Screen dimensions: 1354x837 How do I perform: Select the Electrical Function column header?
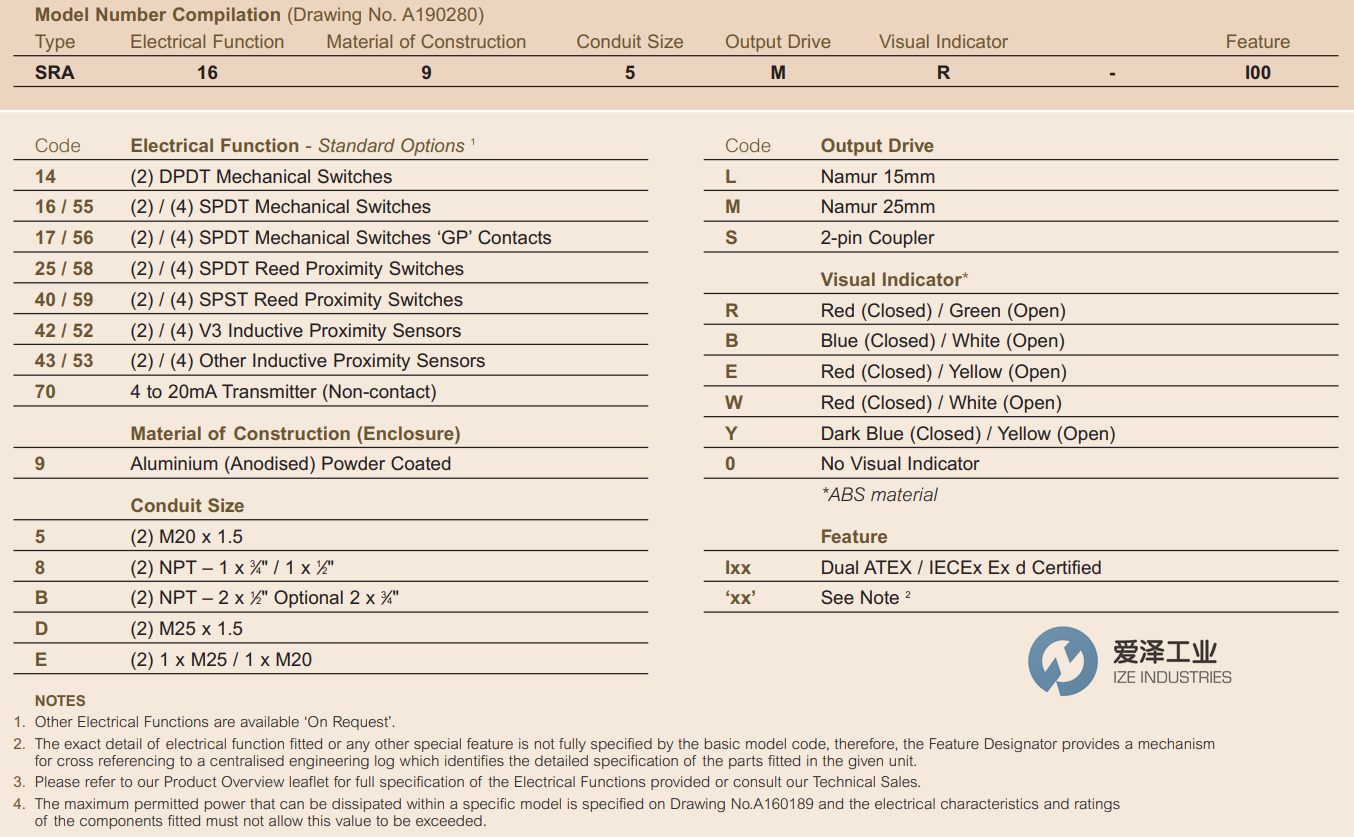click(206, 41)
